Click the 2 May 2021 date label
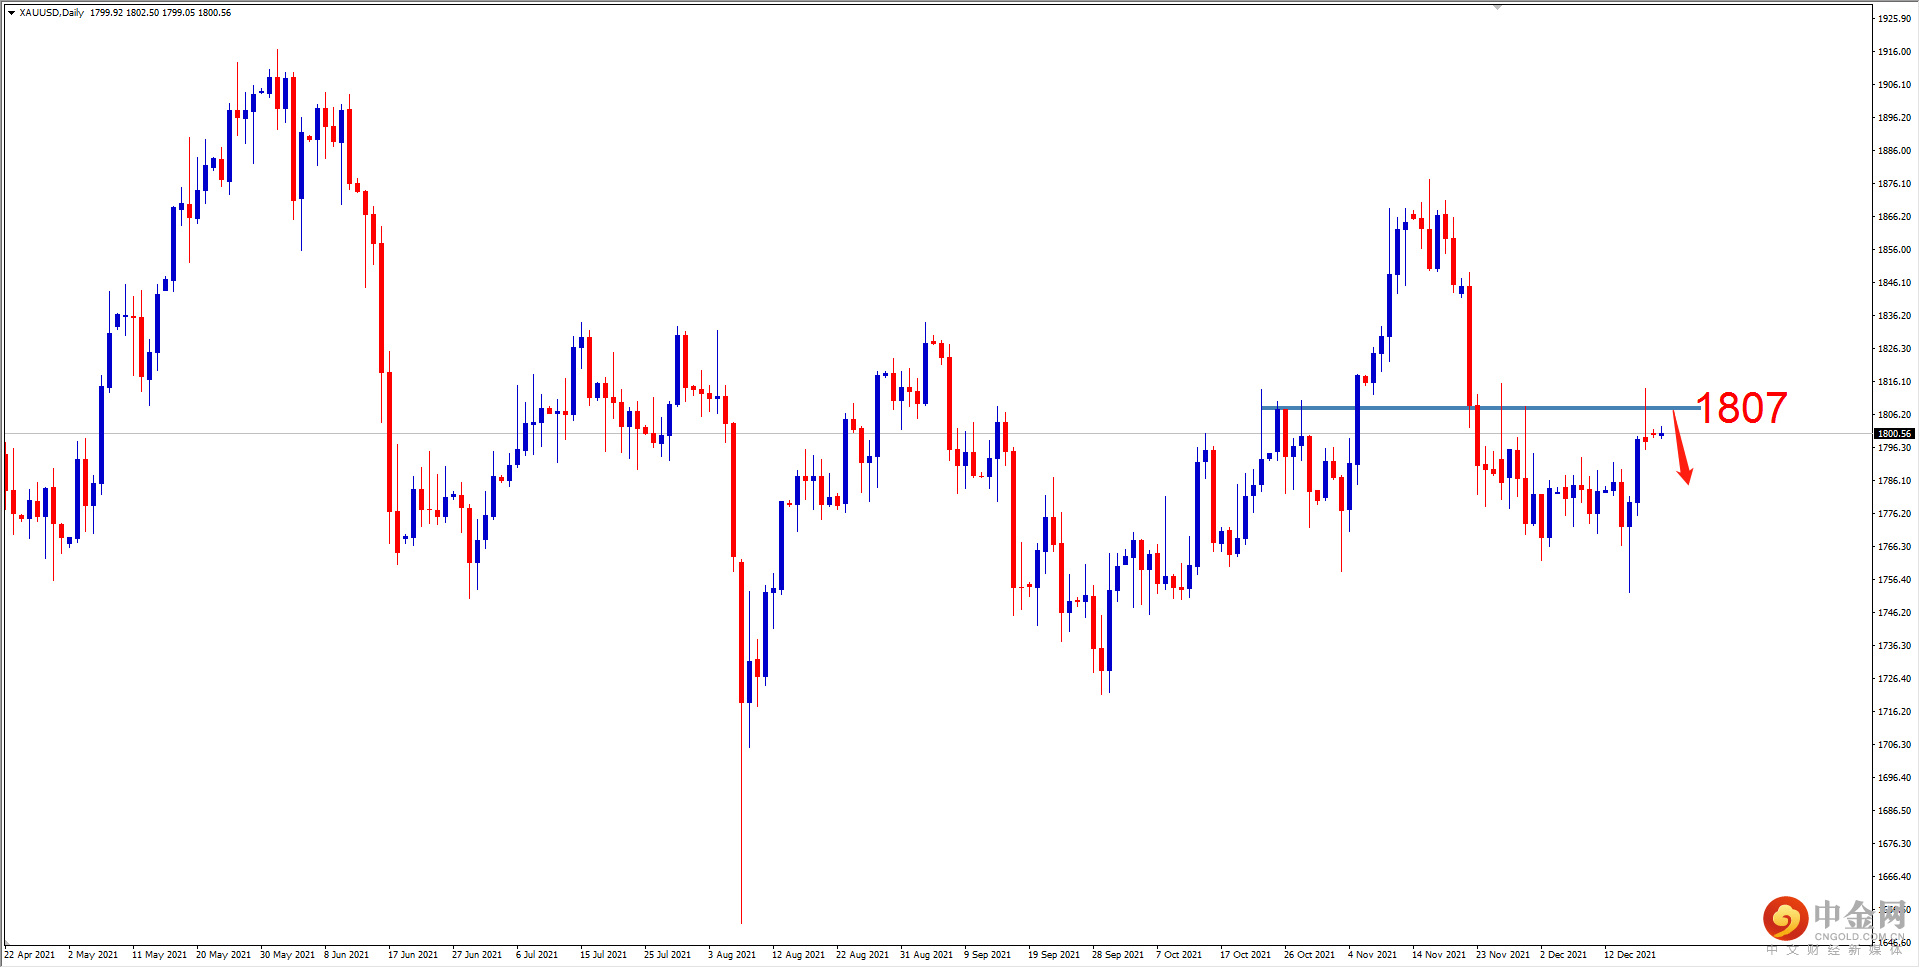Screen dimensions: 1920x968 (x=93, y=955)
